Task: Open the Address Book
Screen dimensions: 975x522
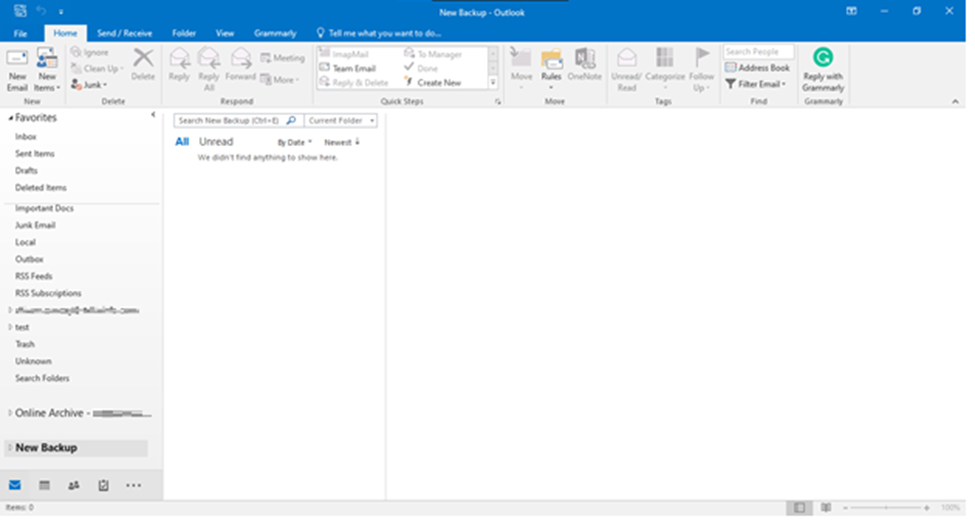Action: [x=757, y=68]
